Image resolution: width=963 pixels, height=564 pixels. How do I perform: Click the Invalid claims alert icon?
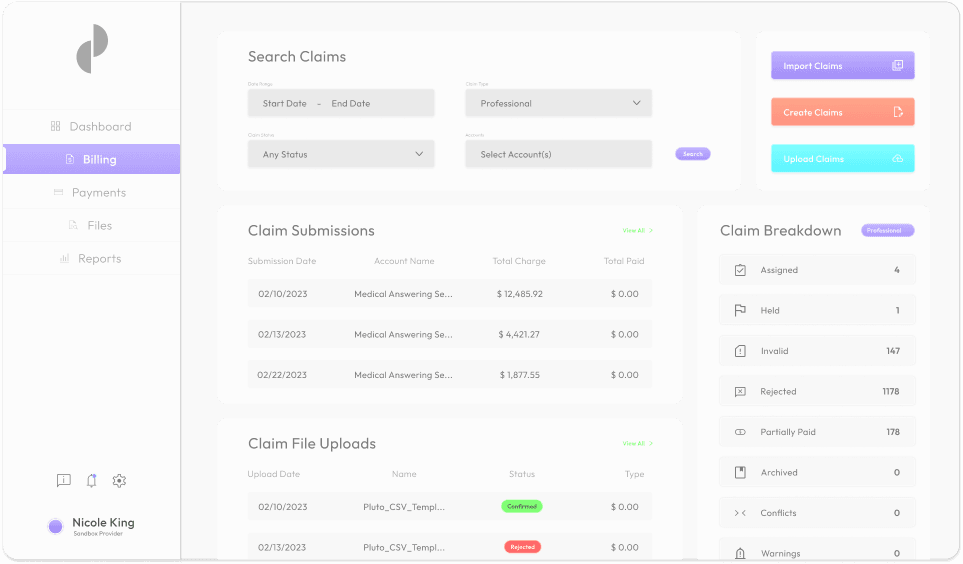[x=740, y=351]
